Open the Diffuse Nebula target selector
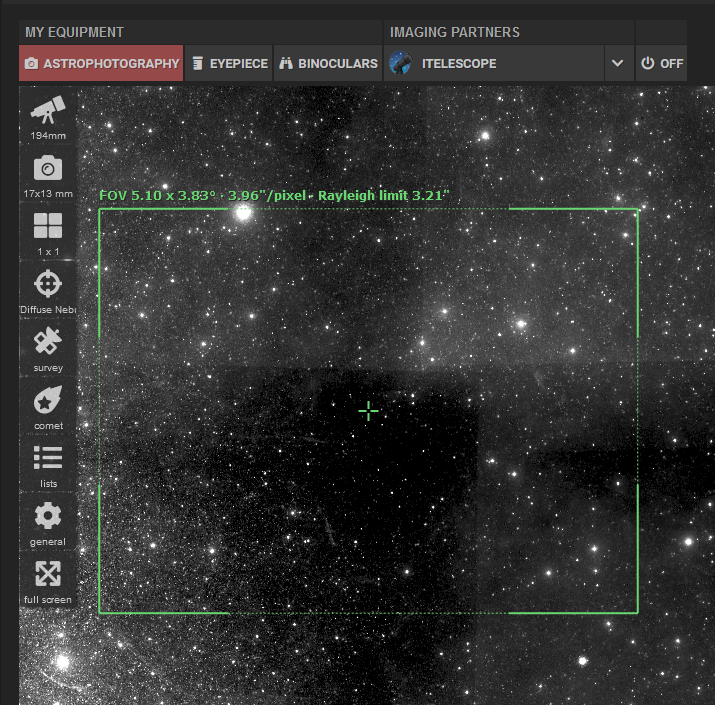Viewport: 715px width, 705px height. [48, 290]
